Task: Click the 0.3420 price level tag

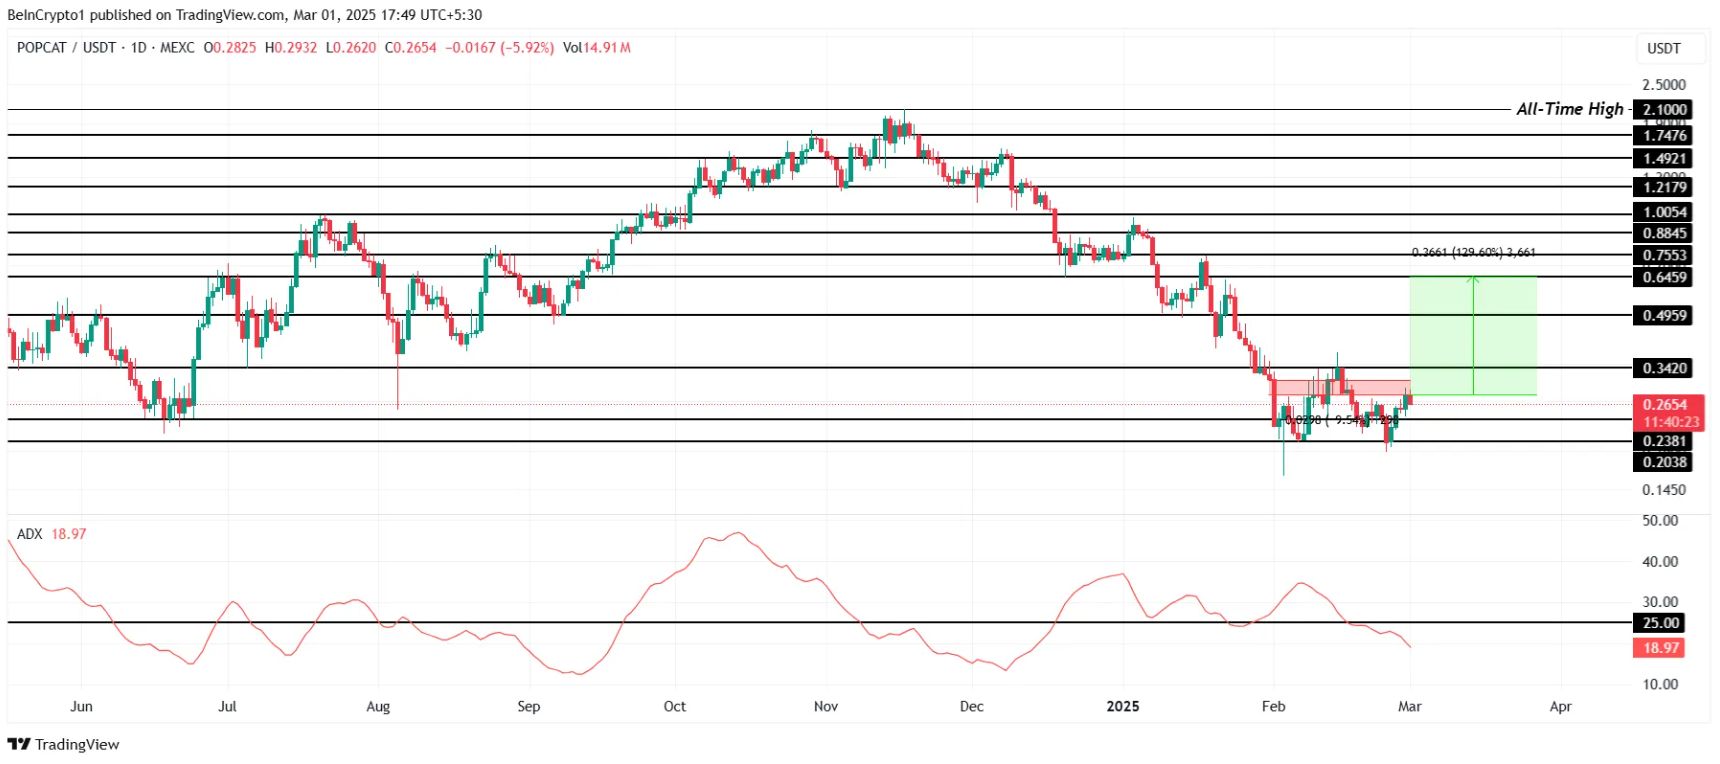Action: pos(1665,368)
